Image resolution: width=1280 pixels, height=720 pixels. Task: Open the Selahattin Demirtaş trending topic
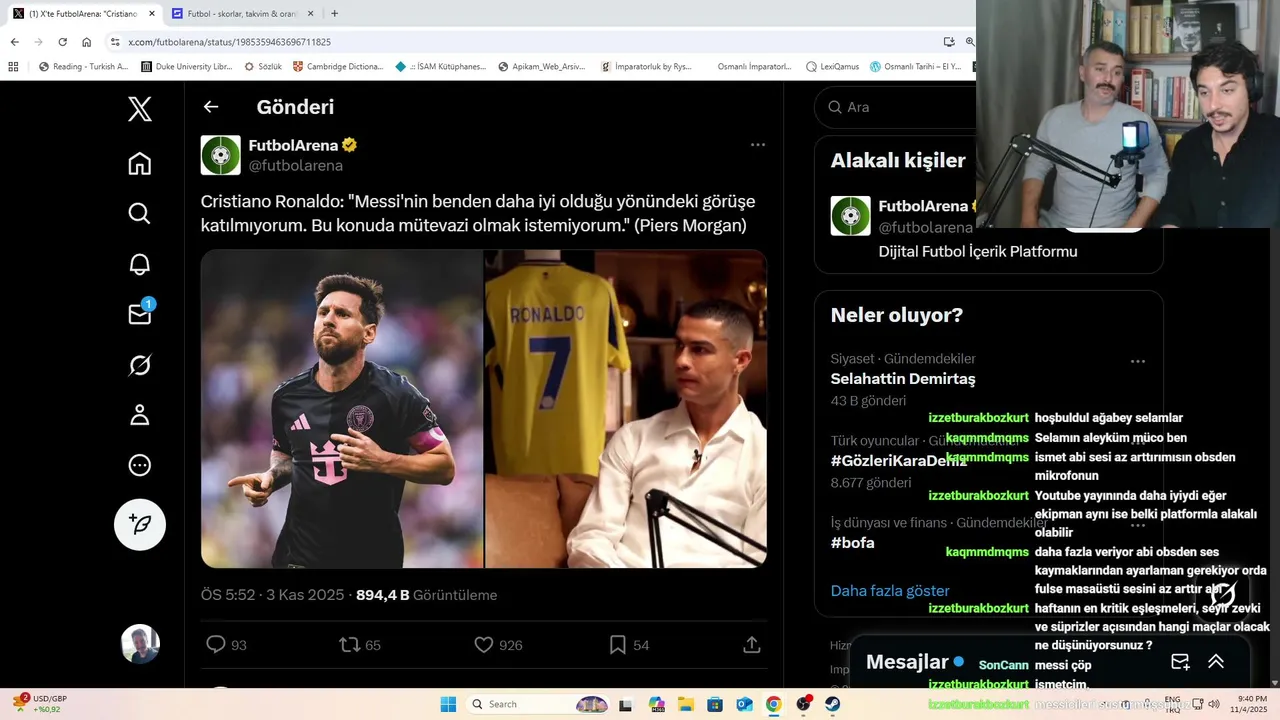(903, 379)
